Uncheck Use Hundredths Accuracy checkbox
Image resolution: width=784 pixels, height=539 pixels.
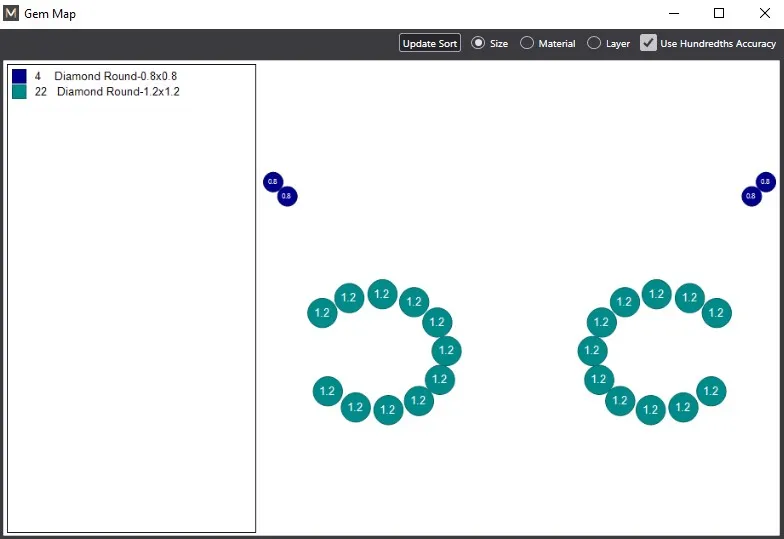[648, 43]
